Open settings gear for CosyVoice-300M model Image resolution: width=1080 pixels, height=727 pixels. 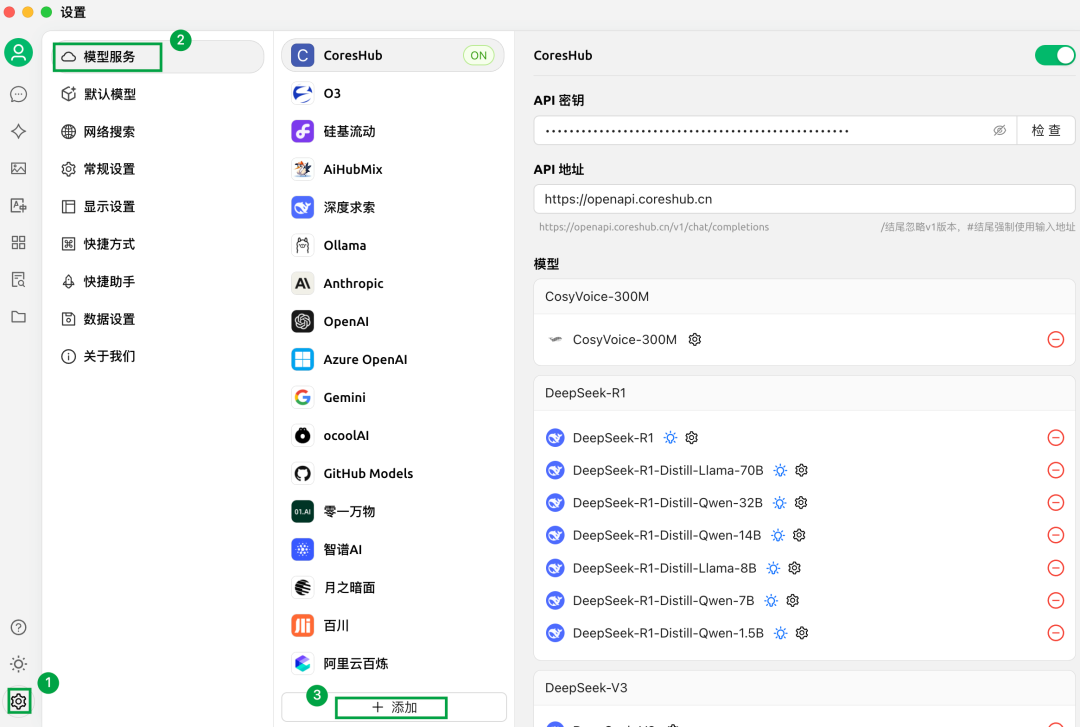point(695,340)
